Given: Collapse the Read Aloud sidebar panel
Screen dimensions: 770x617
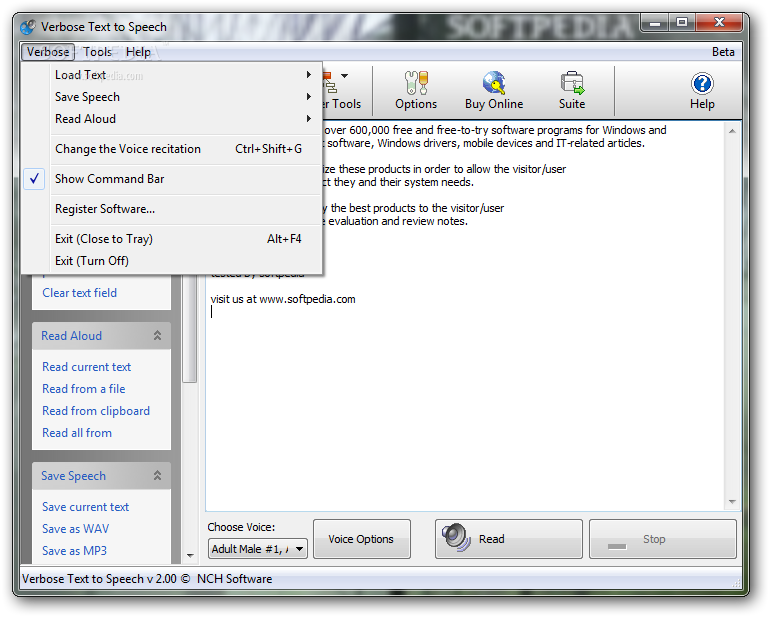Looking at the screenshot, I should tap(157, 336).
